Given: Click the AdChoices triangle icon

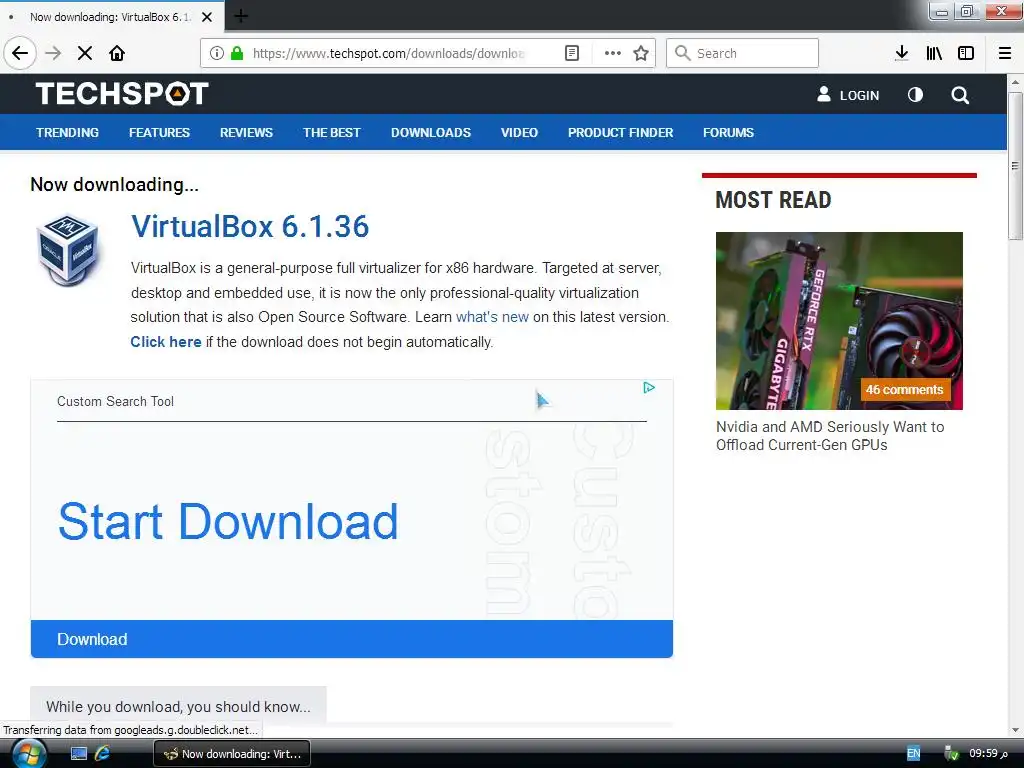Looking at the screenshot, I should 648,388.
